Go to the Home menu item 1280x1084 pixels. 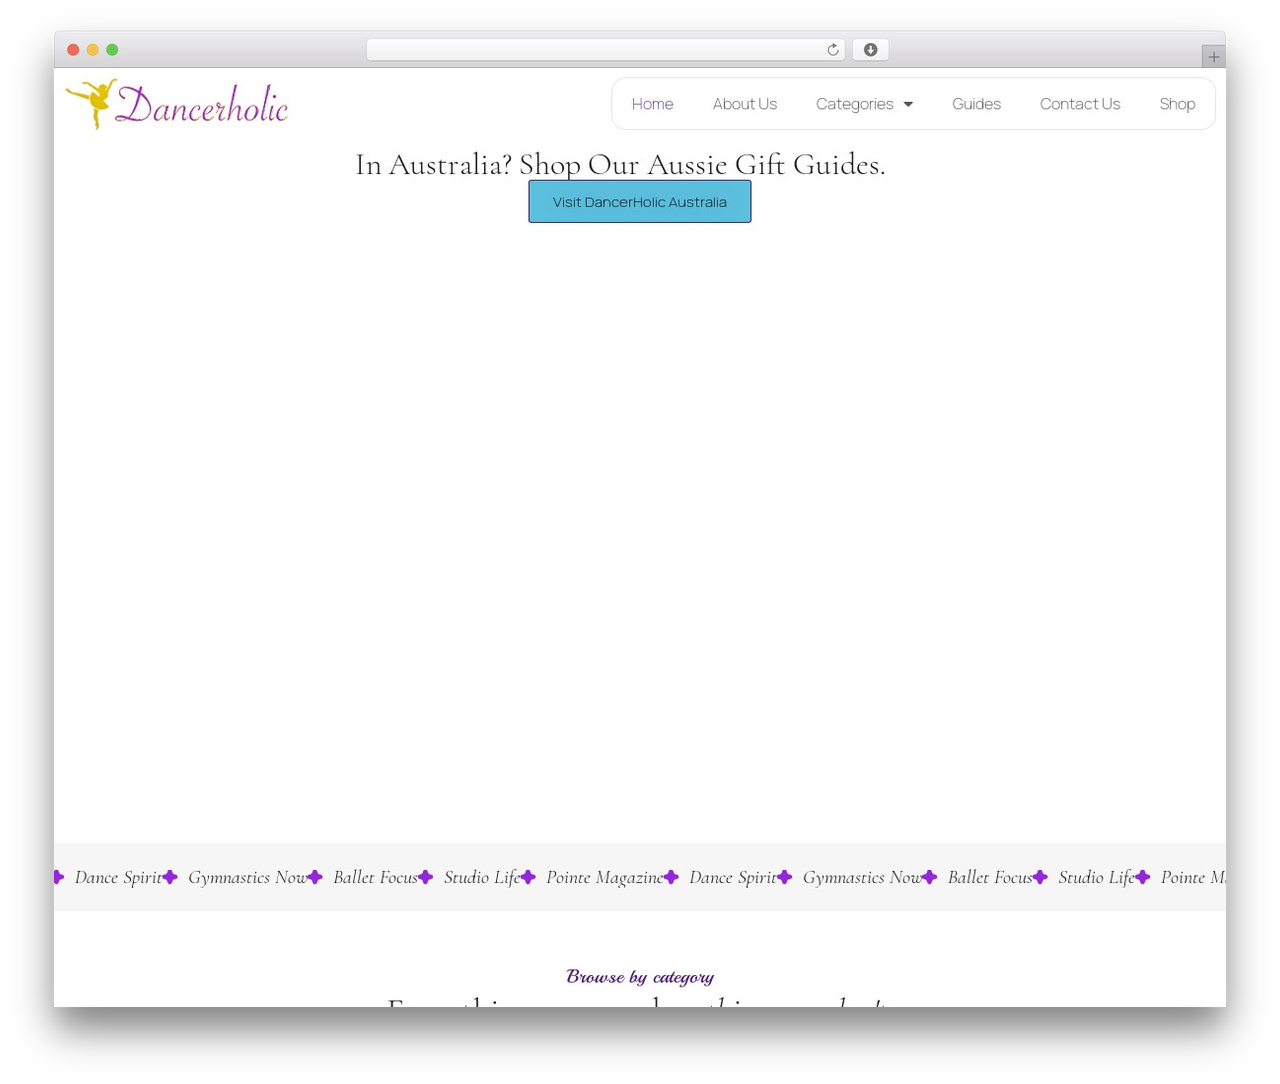[652, 104]
